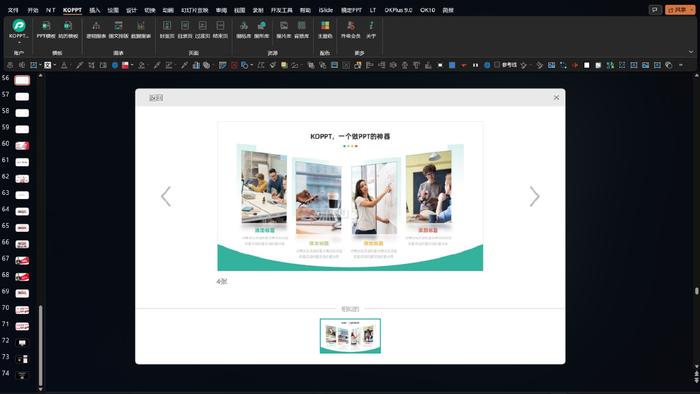This screenshot has height=394, width=700.
Task: Click the 目录页 contents page icon
Action: 185,29
